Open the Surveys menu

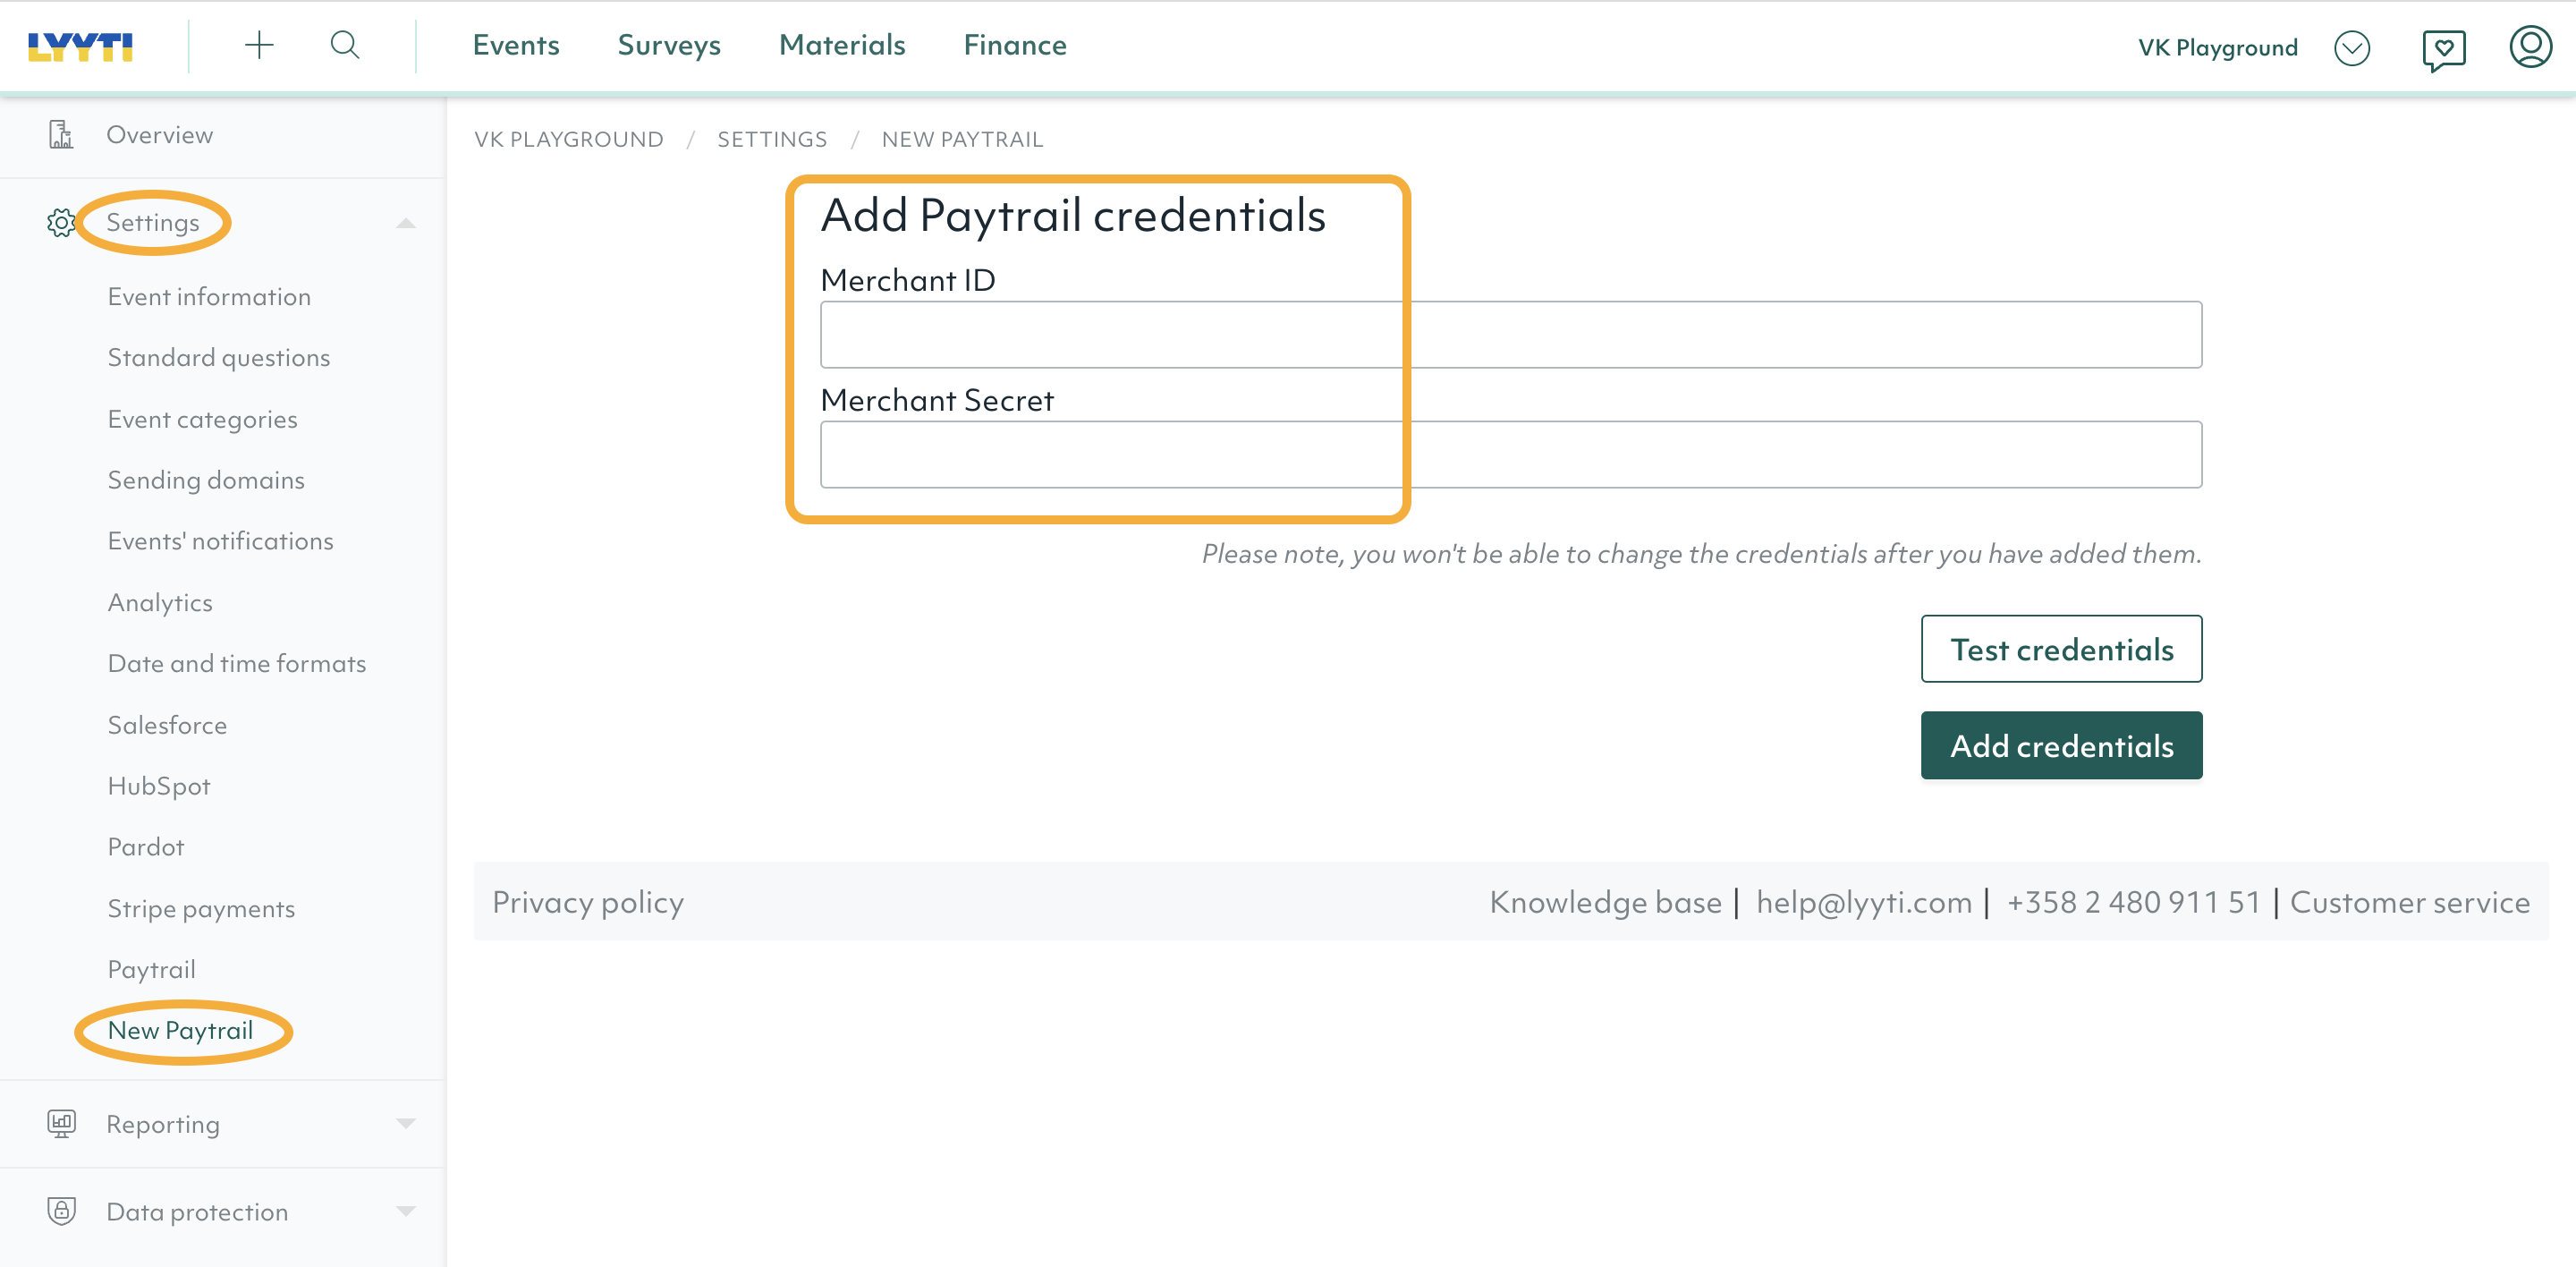pyautogui.click(x=669, y=45)
